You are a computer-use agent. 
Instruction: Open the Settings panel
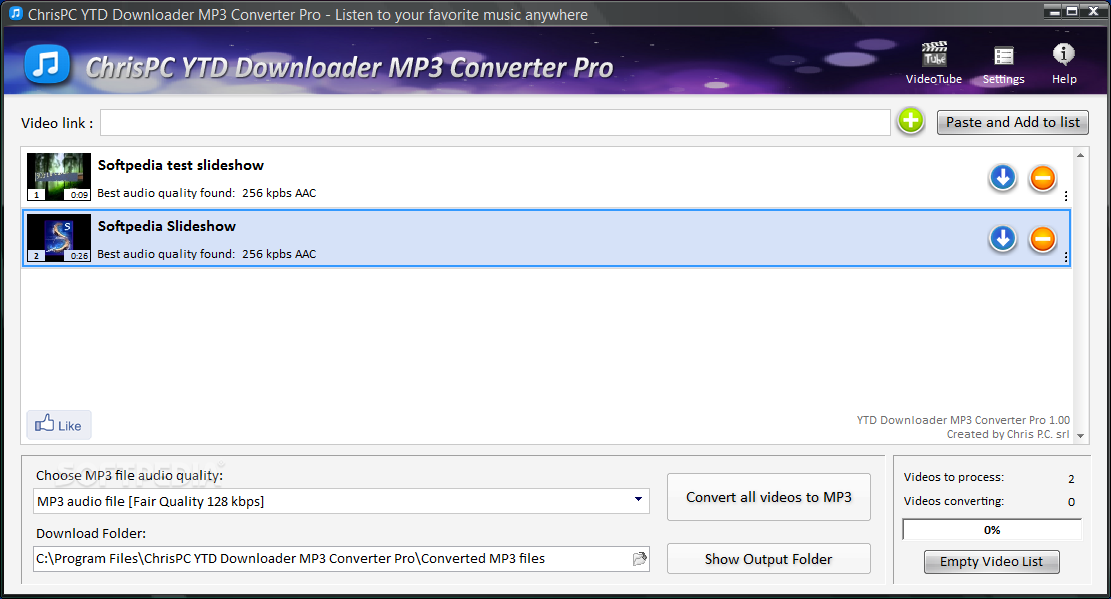point(1003,65)
